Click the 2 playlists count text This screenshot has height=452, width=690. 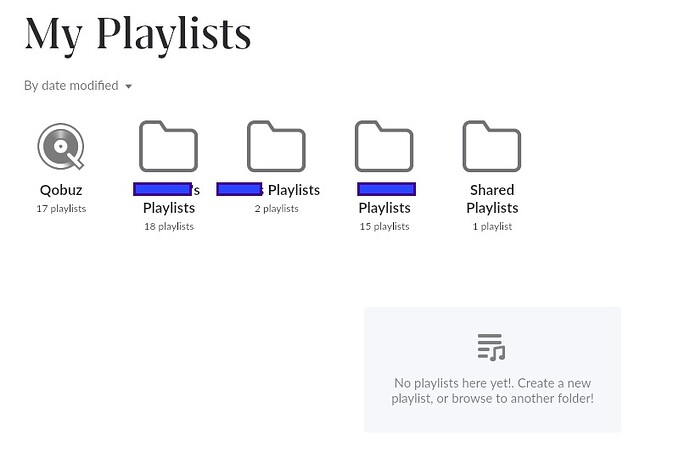(276, 209)
